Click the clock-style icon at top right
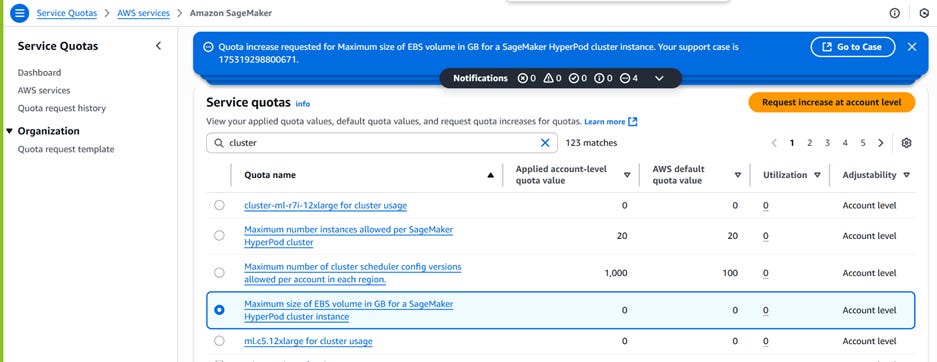 point(924,13)
